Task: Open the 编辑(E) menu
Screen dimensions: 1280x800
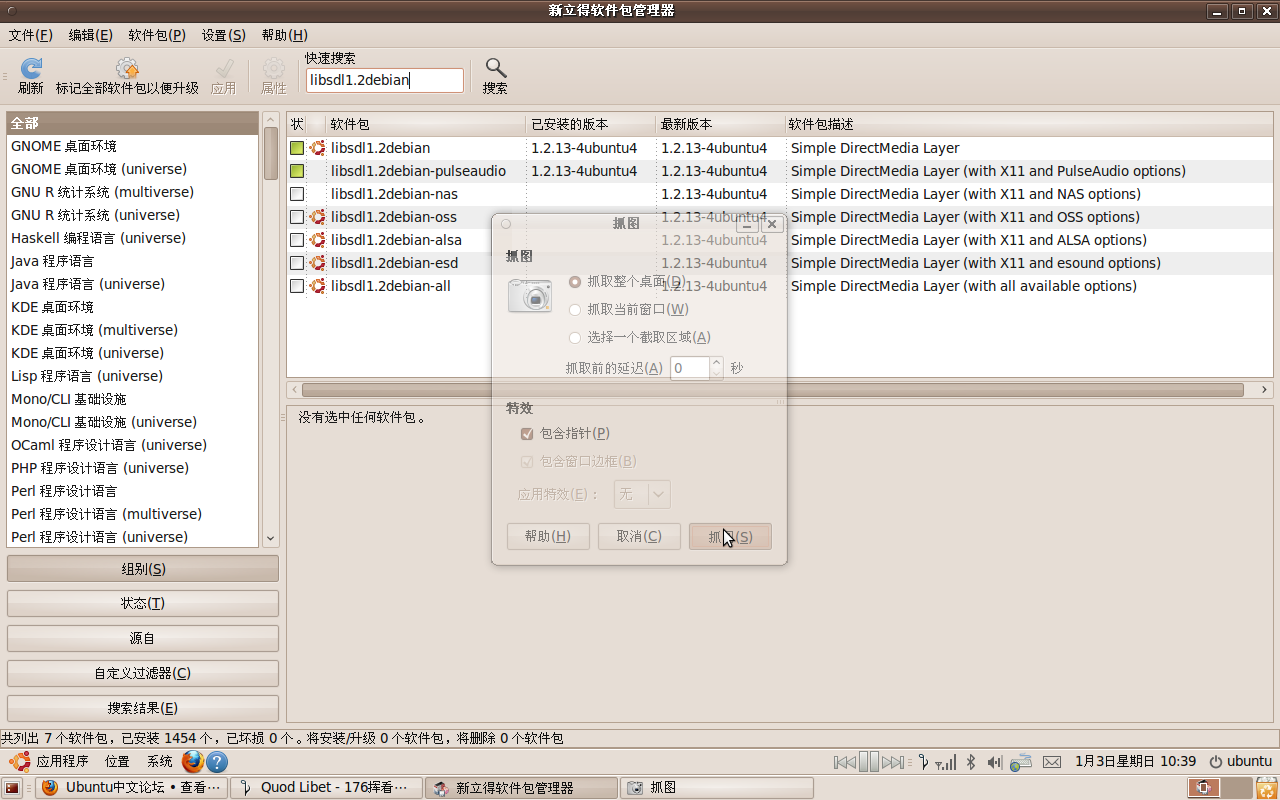Action: tap(90, 35)
